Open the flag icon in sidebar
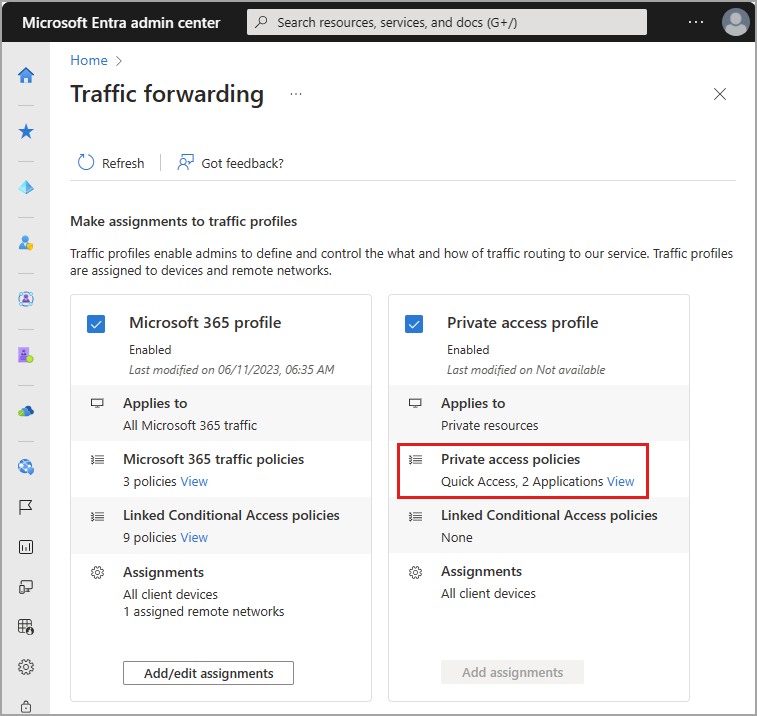This screenshot has height=716, width=757. coord(26,507)
